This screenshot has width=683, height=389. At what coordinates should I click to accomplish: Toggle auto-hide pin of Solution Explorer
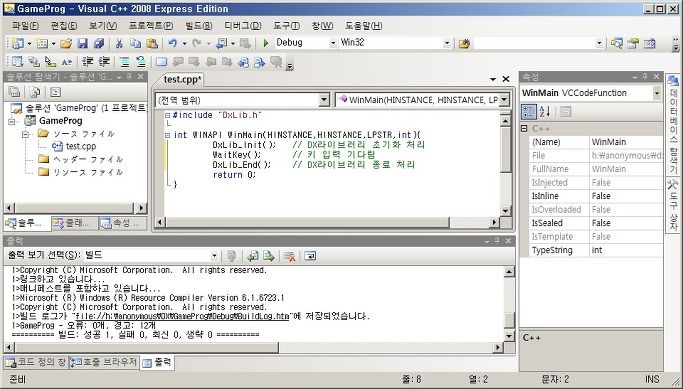tap(129, 77)
